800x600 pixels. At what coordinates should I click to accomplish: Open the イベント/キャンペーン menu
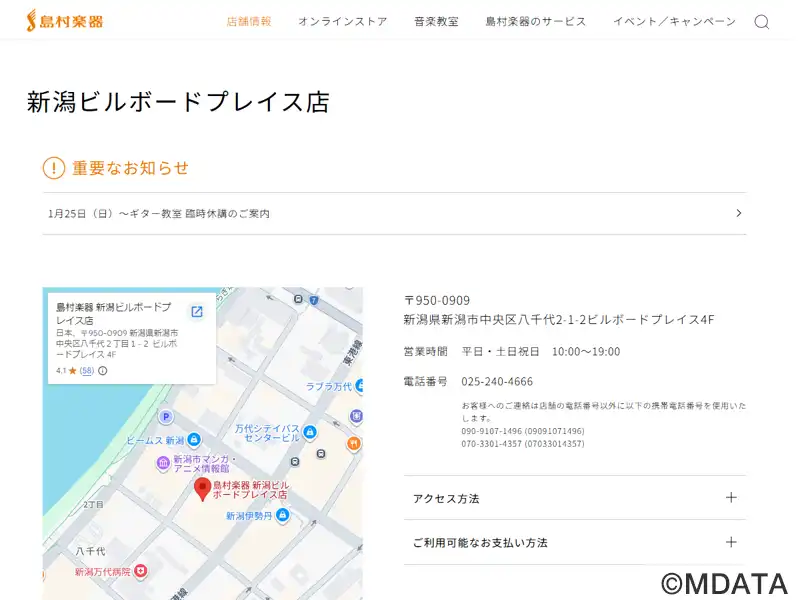(x=674, y=21)
